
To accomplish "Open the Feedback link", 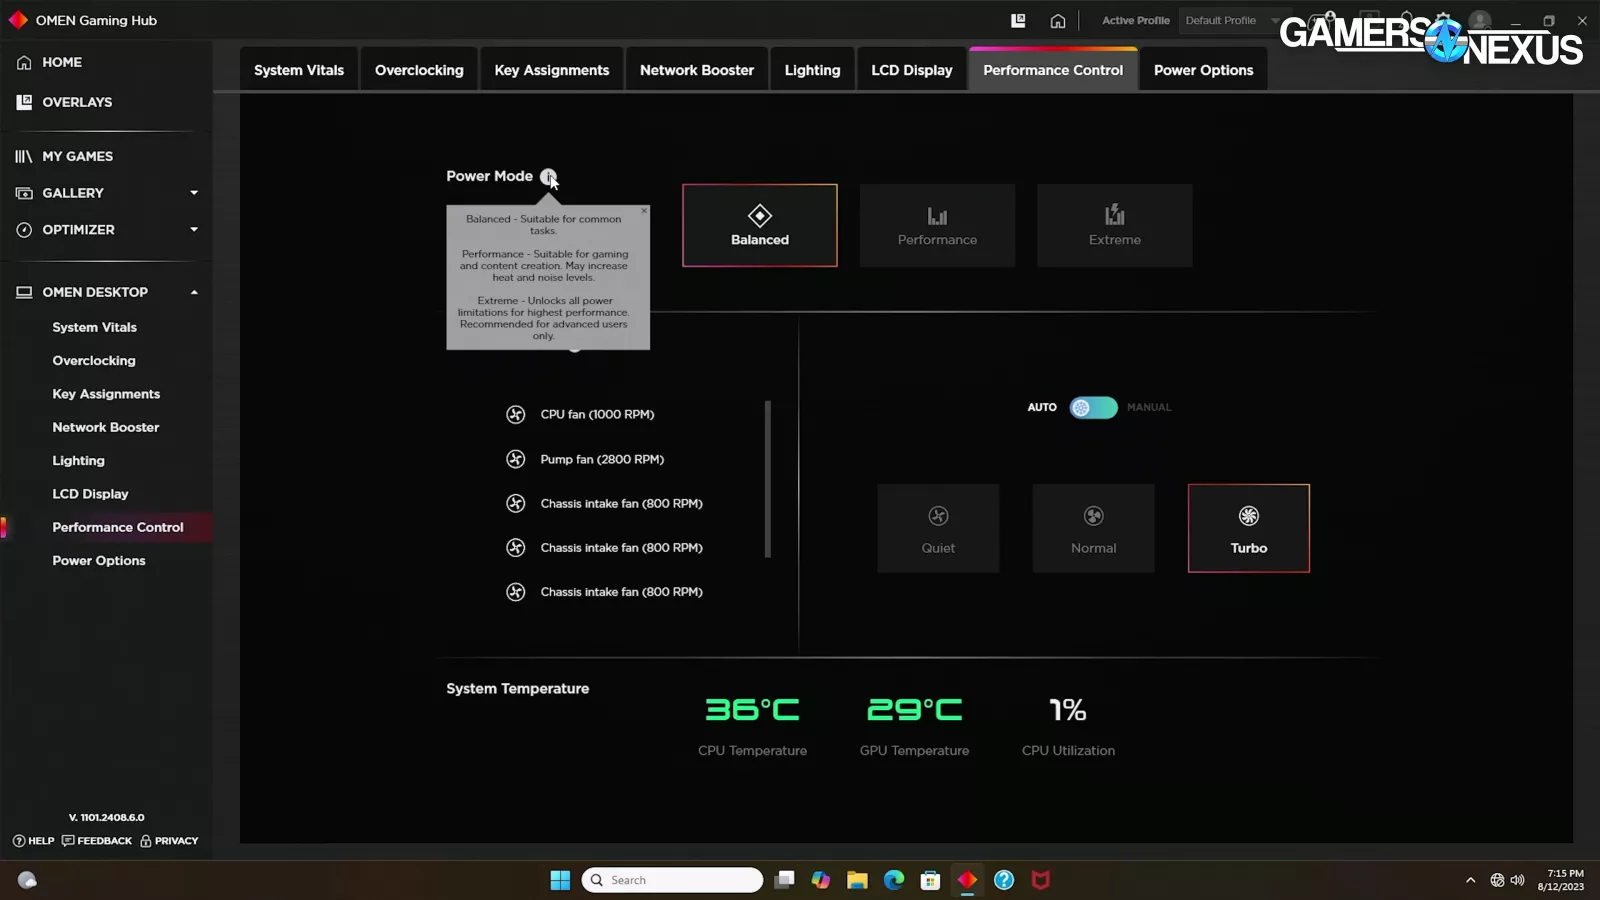I will (97, 841).
